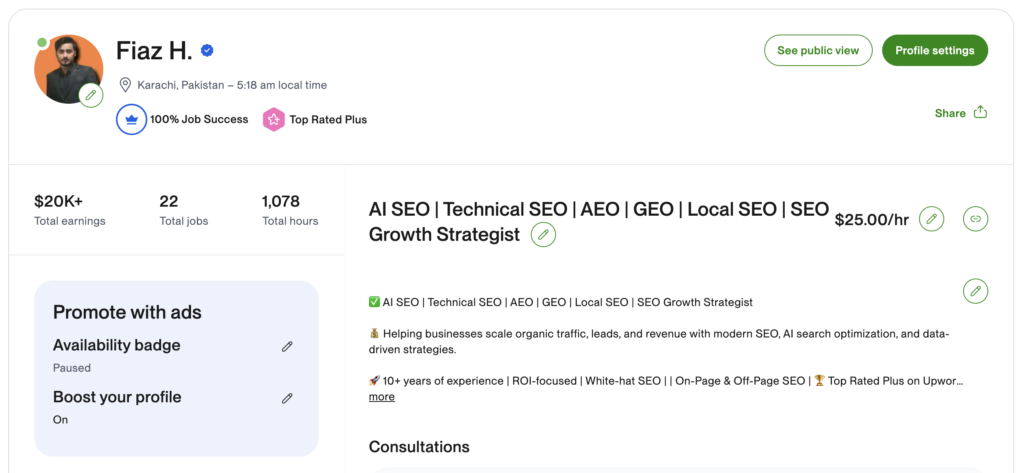The height and width of the screenshot is (473, 1024).
Task: Edit the Availability badge setting
Action: pos(287,346)
